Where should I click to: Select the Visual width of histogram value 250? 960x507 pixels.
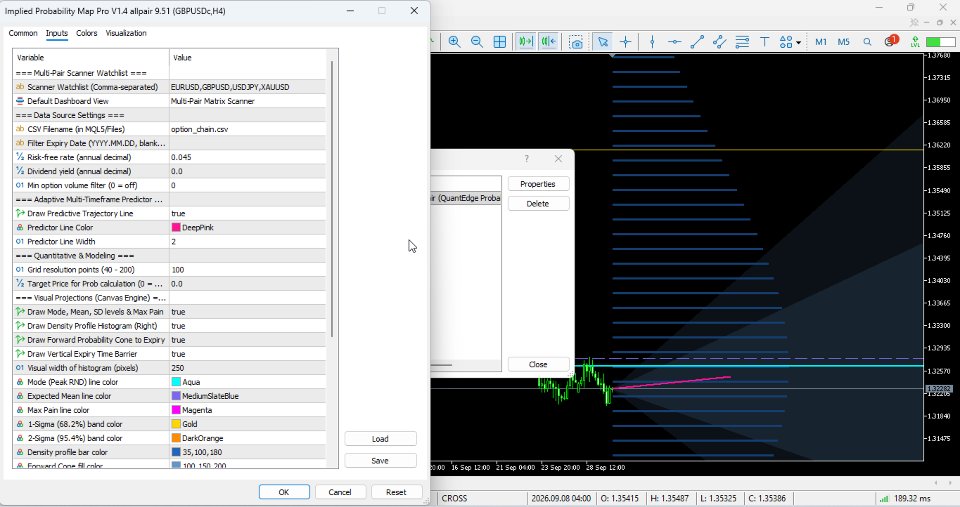pos(247,368)
